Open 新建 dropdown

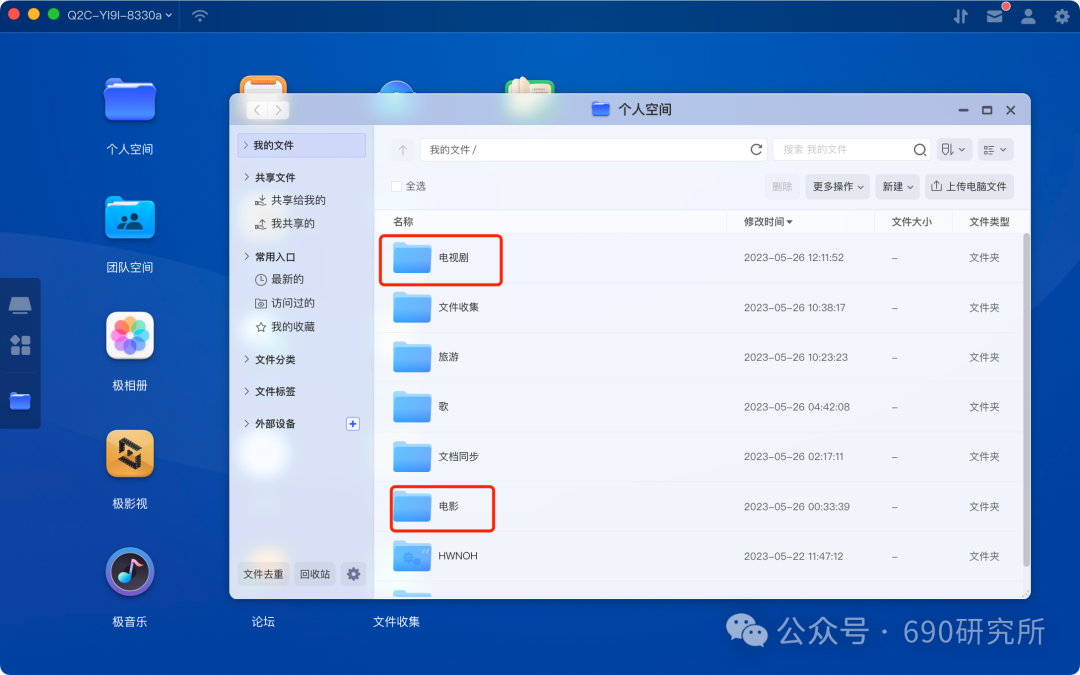click(x=897, y=187)
